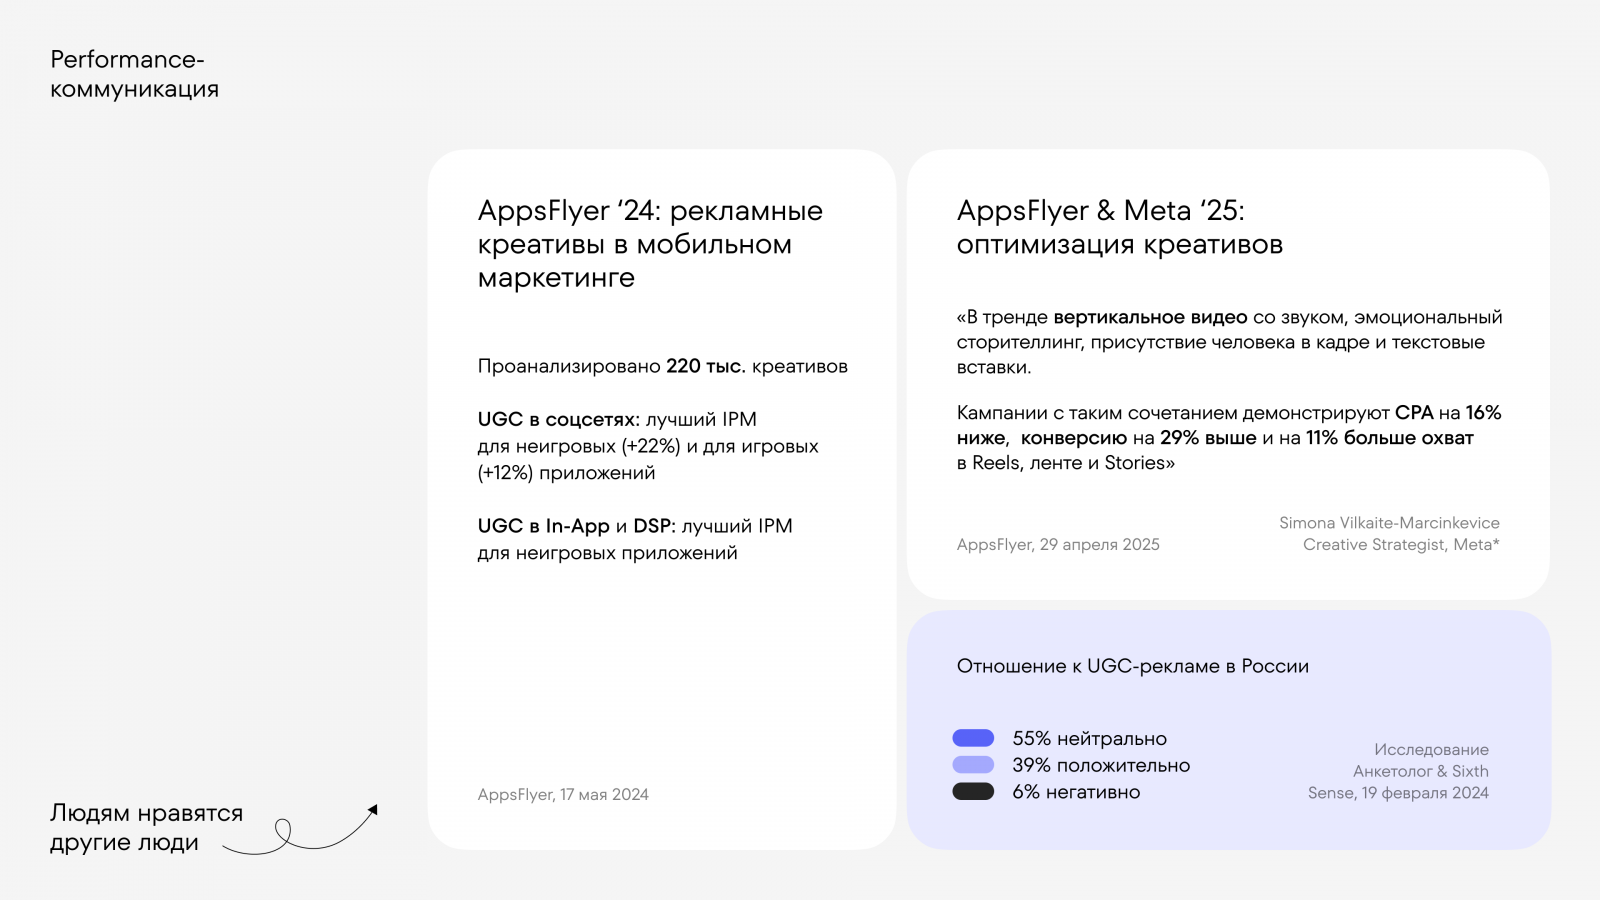Select the Performance-коммуникация slide heading
This screenshot has height=900, width=1600.
pyautogui.click(x=134, y=74)
